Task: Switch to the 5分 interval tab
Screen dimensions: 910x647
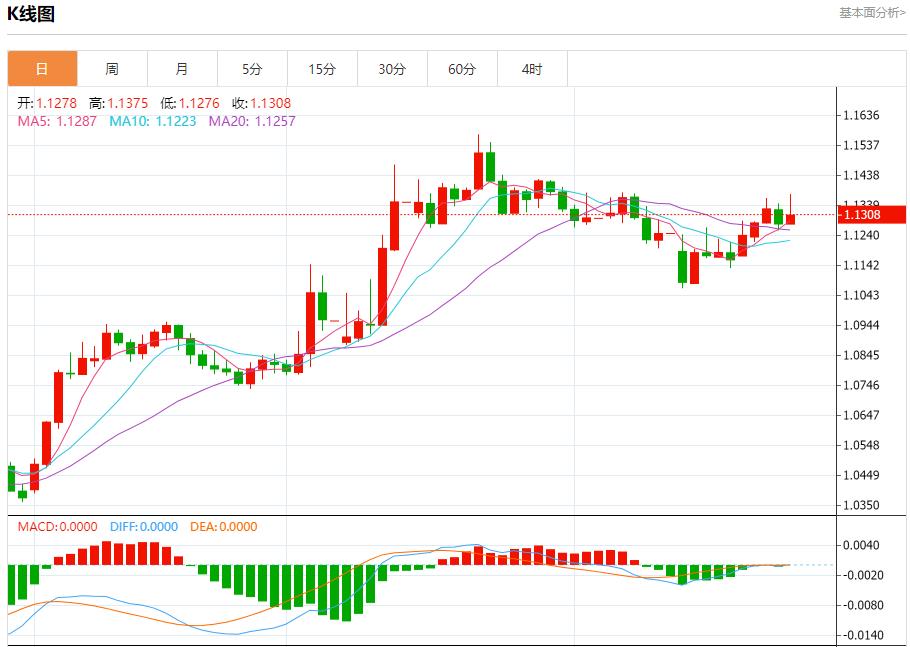Action: point(252,69)
